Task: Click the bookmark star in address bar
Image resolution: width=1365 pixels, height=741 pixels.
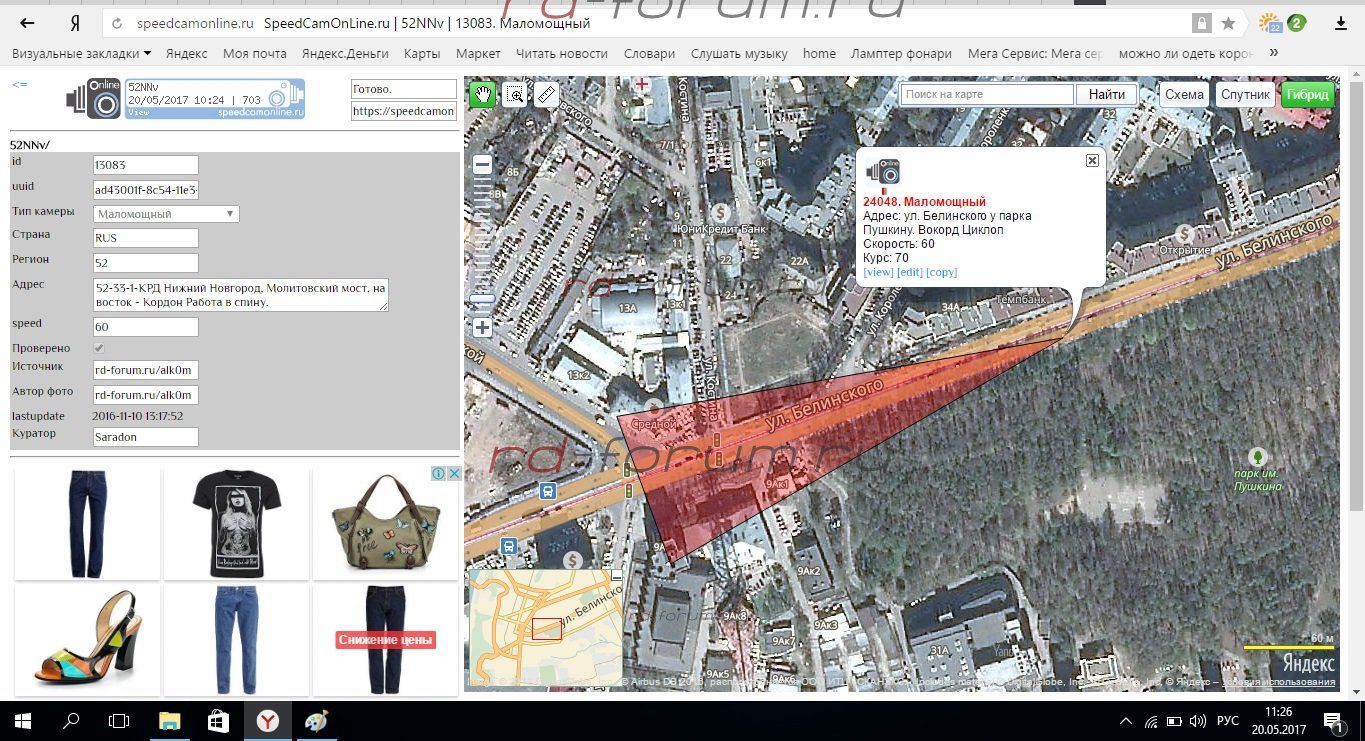Action: tap(1228, 23)
